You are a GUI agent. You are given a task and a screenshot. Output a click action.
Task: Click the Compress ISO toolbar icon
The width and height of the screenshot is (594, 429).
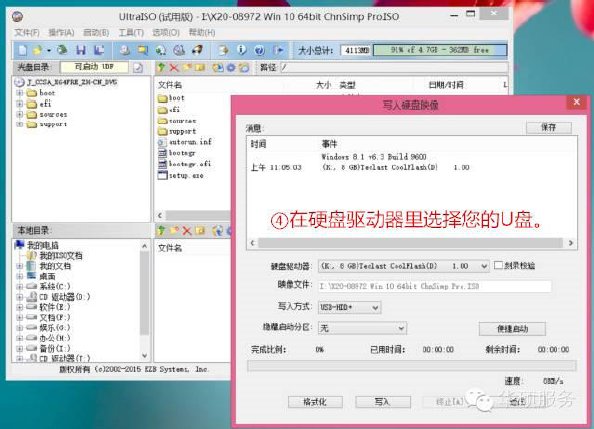click(161, 50)
